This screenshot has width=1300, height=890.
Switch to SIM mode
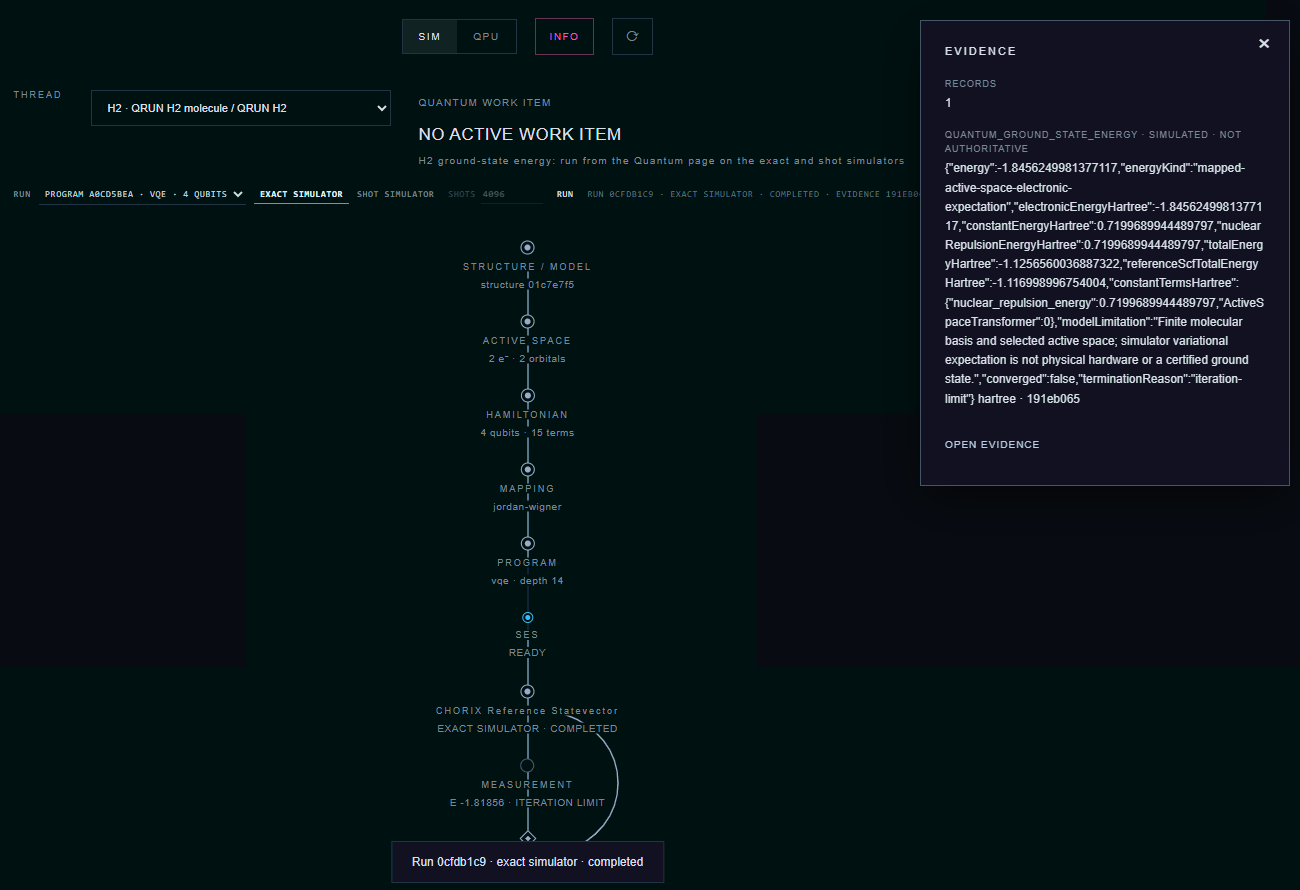(x=430, y=36)
